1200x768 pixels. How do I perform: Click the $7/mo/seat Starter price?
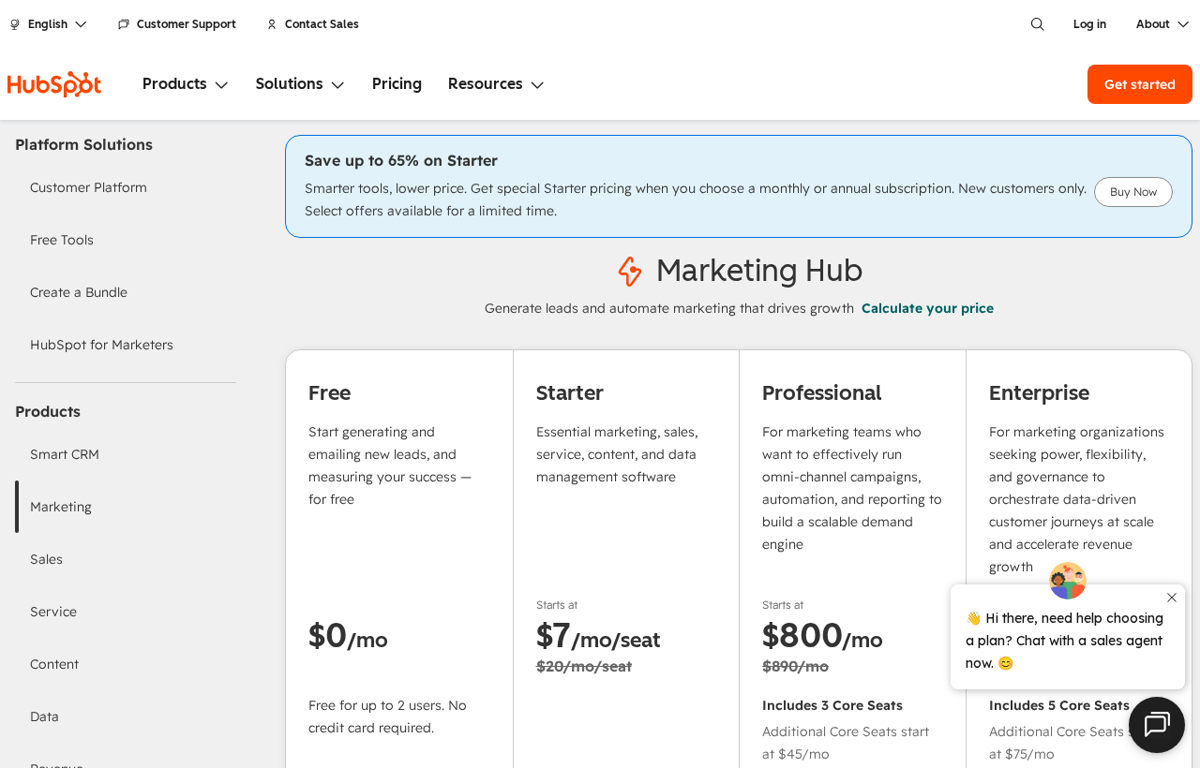(598, 636)
